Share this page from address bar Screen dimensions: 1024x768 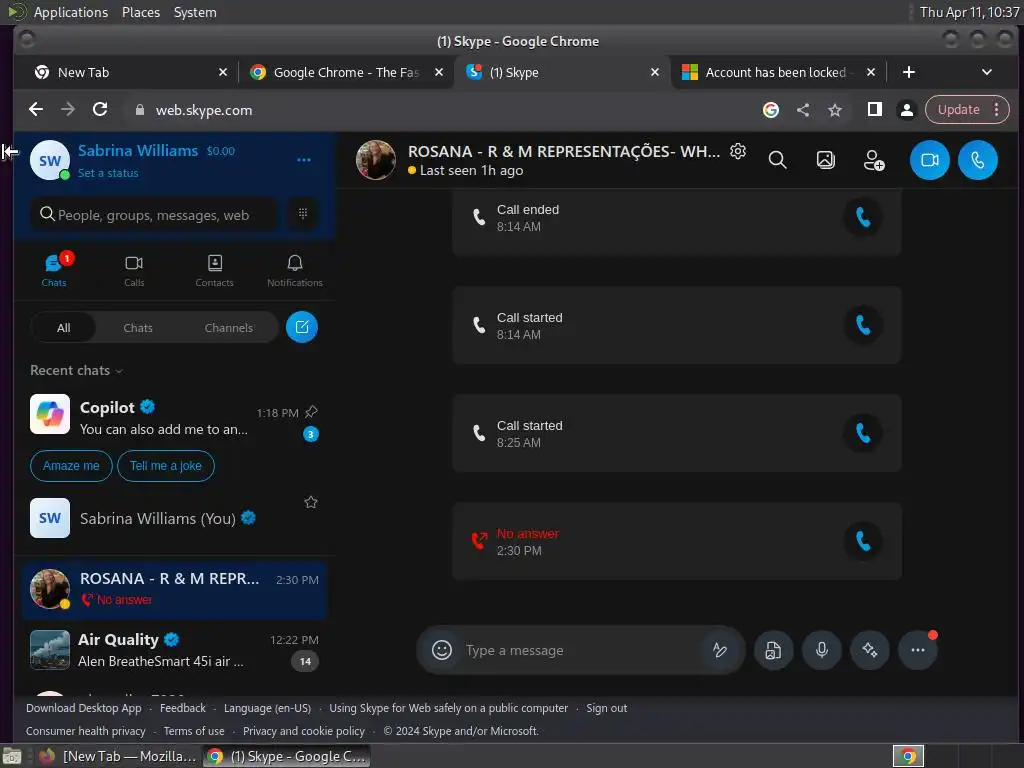coord(803,110)
